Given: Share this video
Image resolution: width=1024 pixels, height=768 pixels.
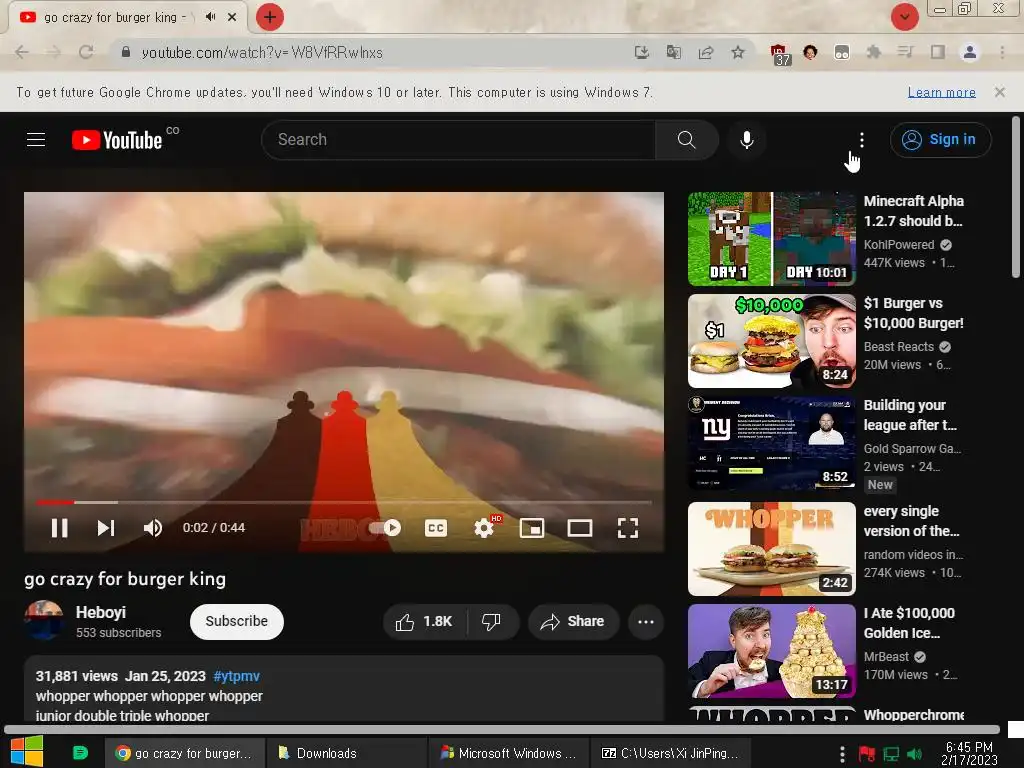Looking at the screenshot, I should (x=573, y=622).
